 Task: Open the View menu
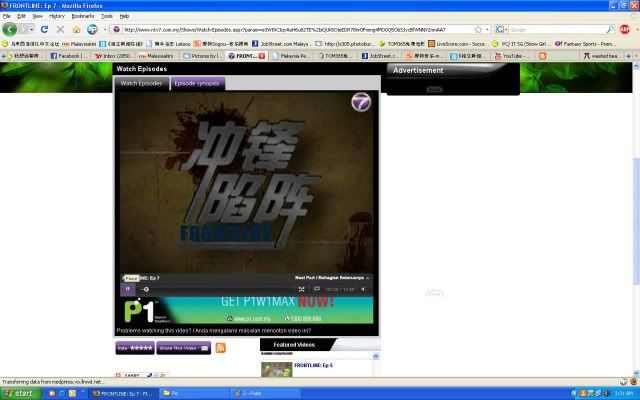click(x=38, y=16)
